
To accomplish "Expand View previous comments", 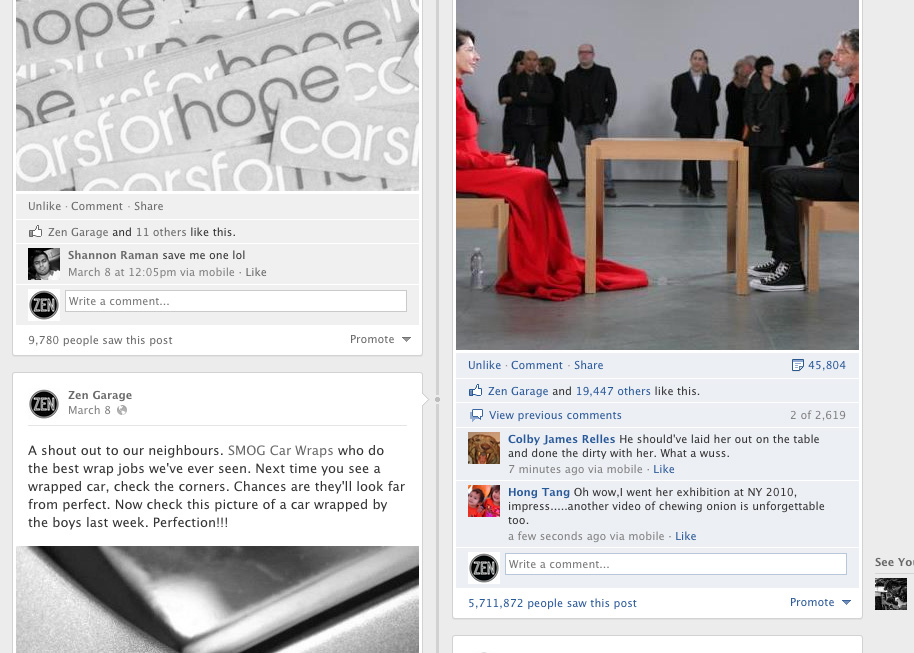I will click(x=555, y=415).
